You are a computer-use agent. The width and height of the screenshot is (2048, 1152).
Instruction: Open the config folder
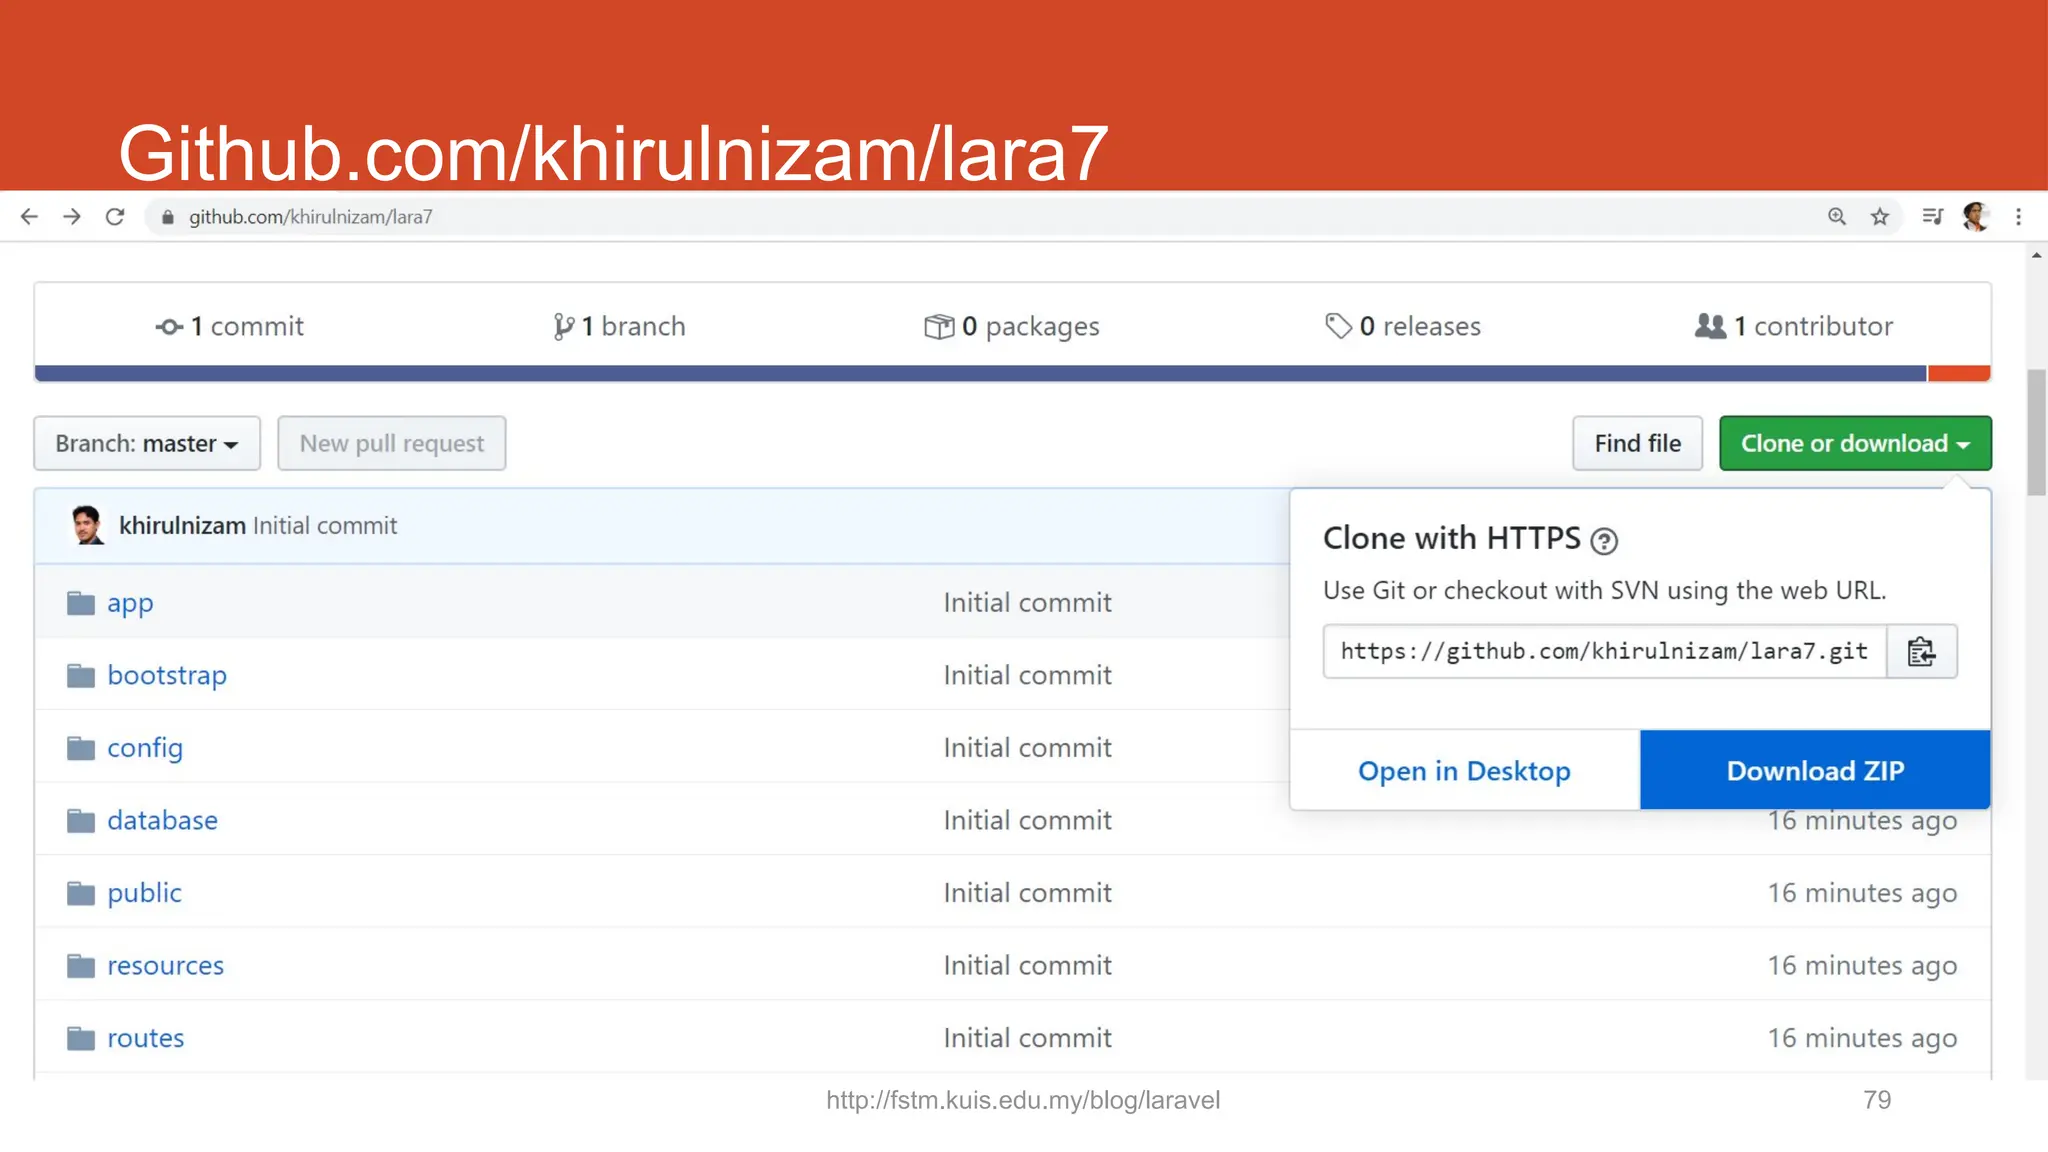145,748
